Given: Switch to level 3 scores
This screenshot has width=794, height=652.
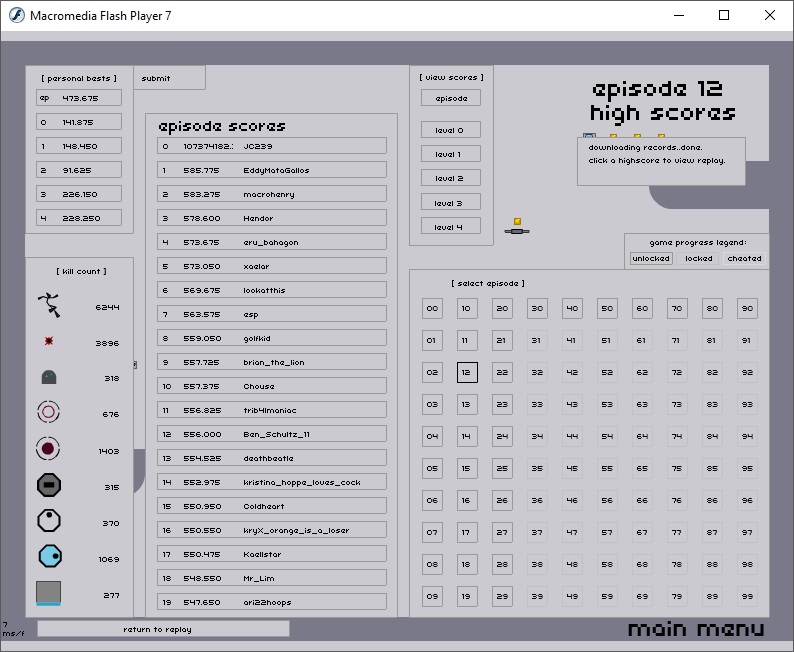Looking at the screenshot, I should click(450, 203).
